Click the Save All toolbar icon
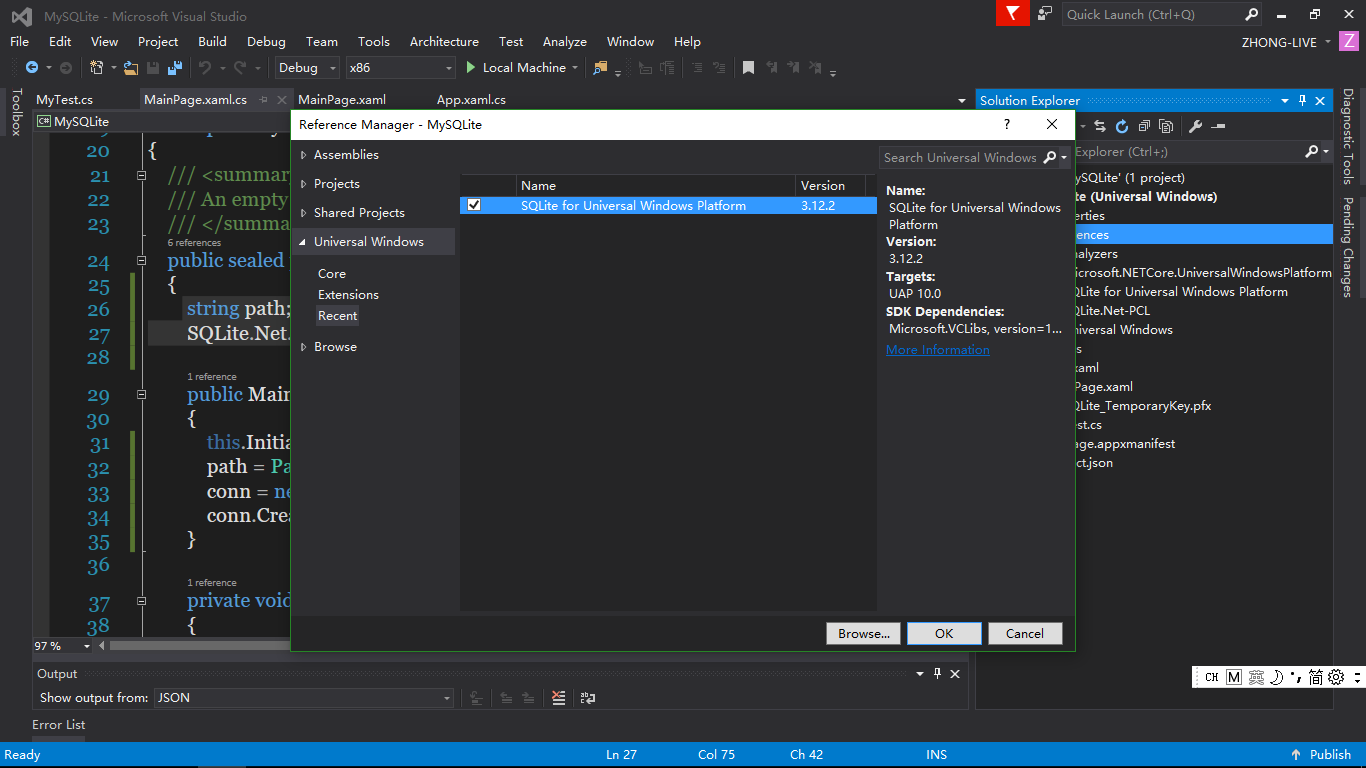1366x768 pixels. pyautogui.click(x=174, y=68)
